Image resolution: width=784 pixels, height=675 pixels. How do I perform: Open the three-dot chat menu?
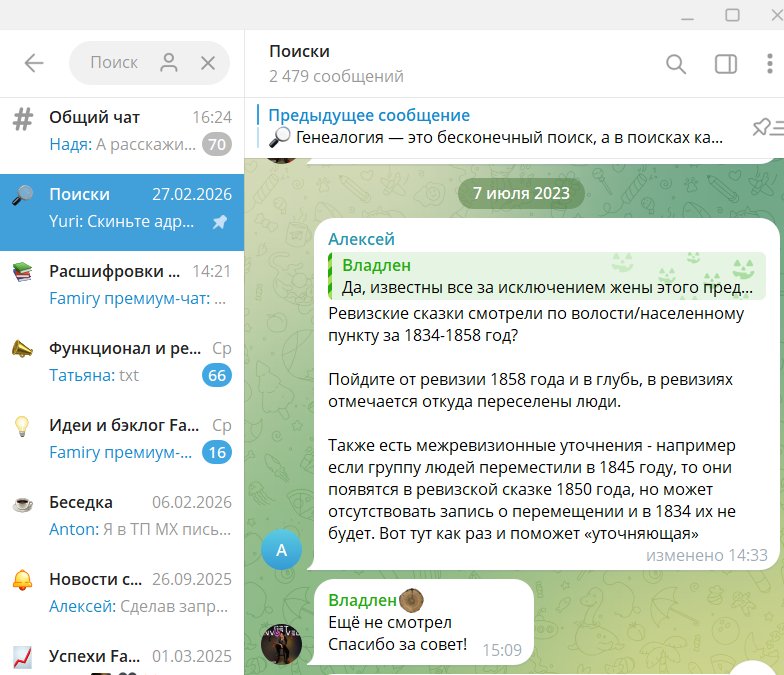click(770, 64)
